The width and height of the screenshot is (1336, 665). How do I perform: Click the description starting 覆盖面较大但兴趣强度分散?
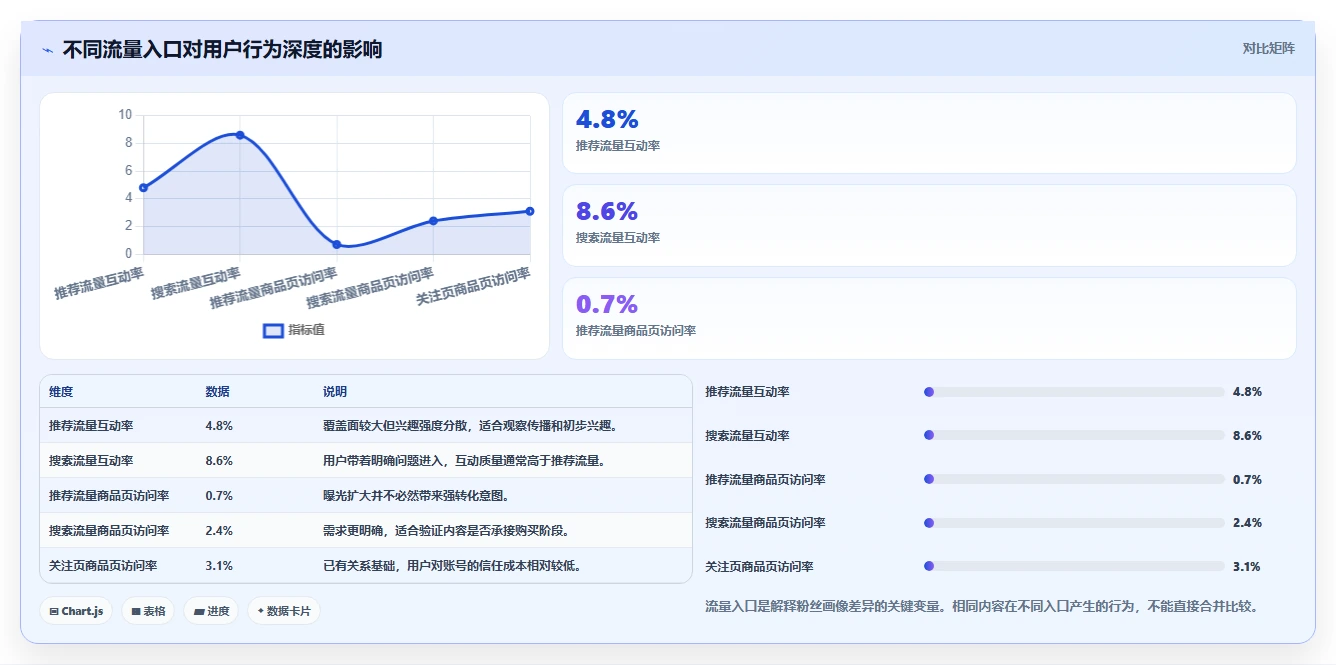click(x=470, y=426)
